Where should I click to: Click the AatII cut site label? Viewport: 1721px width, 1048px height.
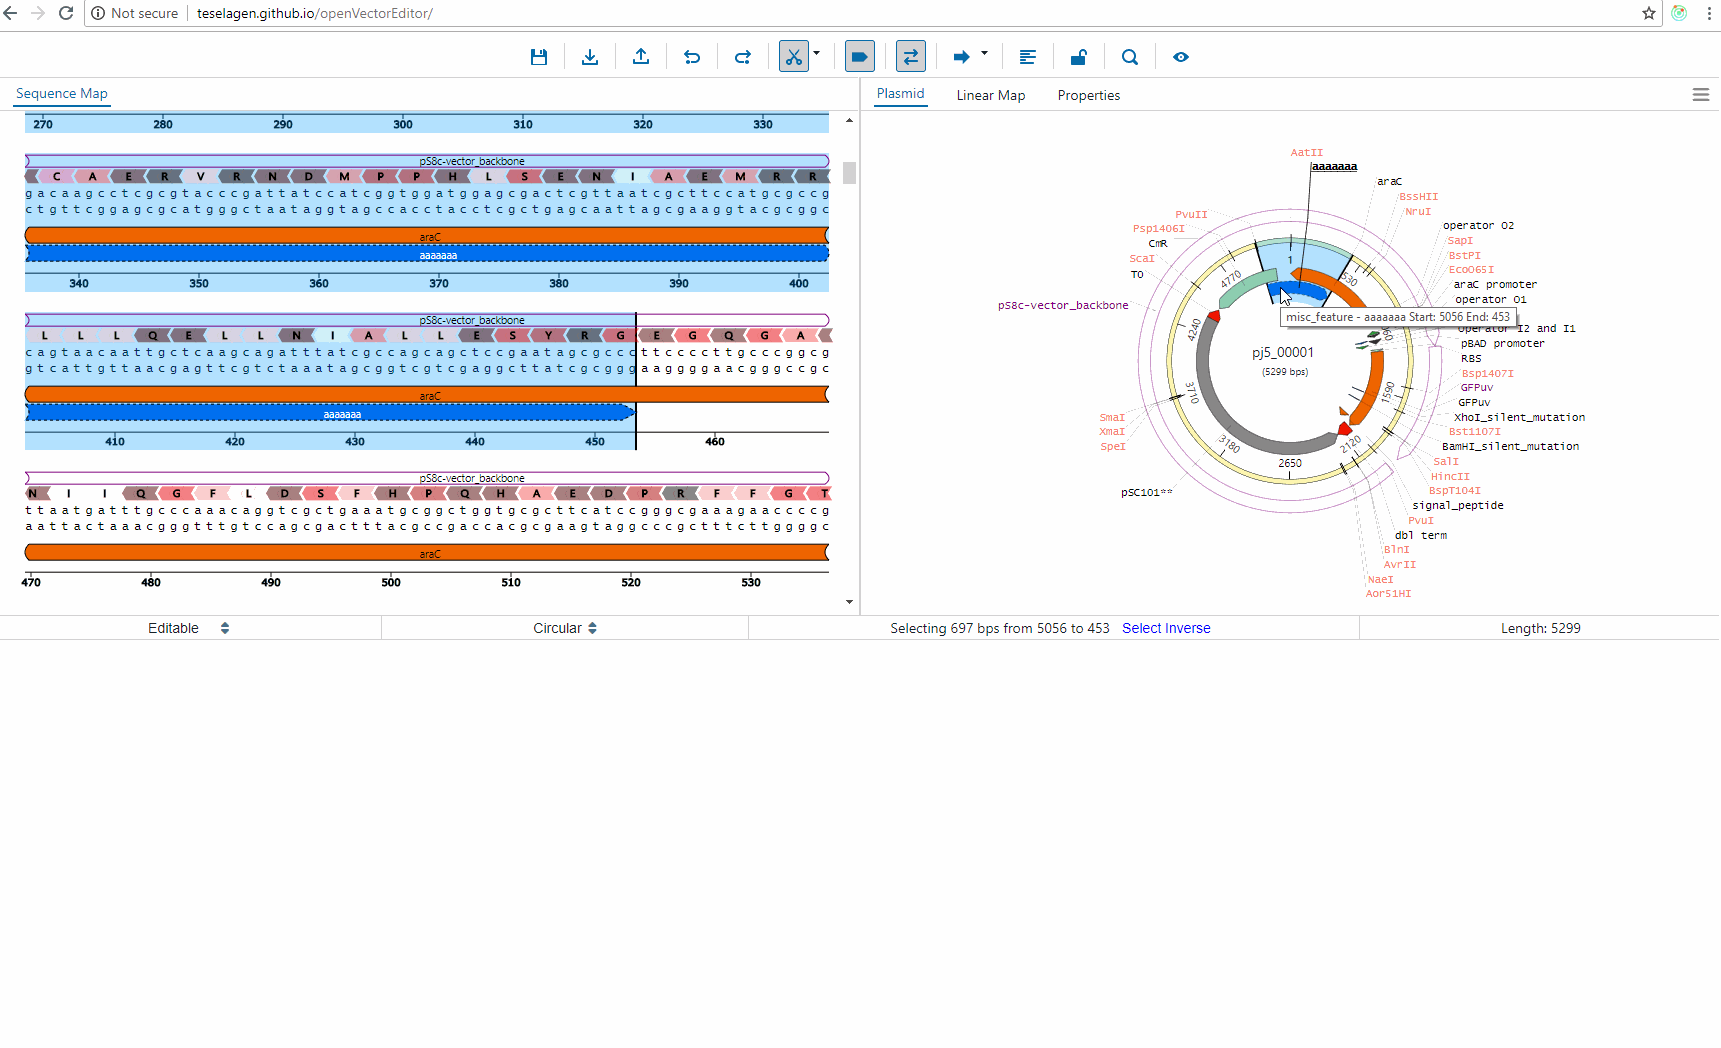point(1306,153)
